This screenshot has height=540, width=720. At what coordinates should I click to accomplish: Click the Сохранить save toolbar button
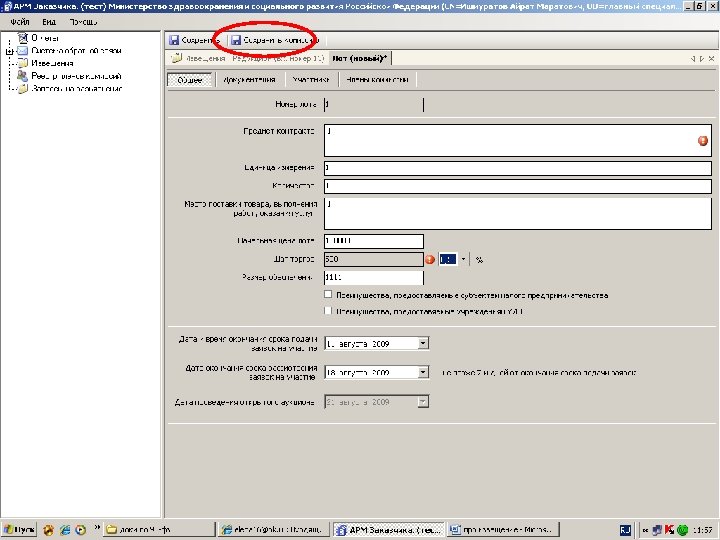click(194, 40)
